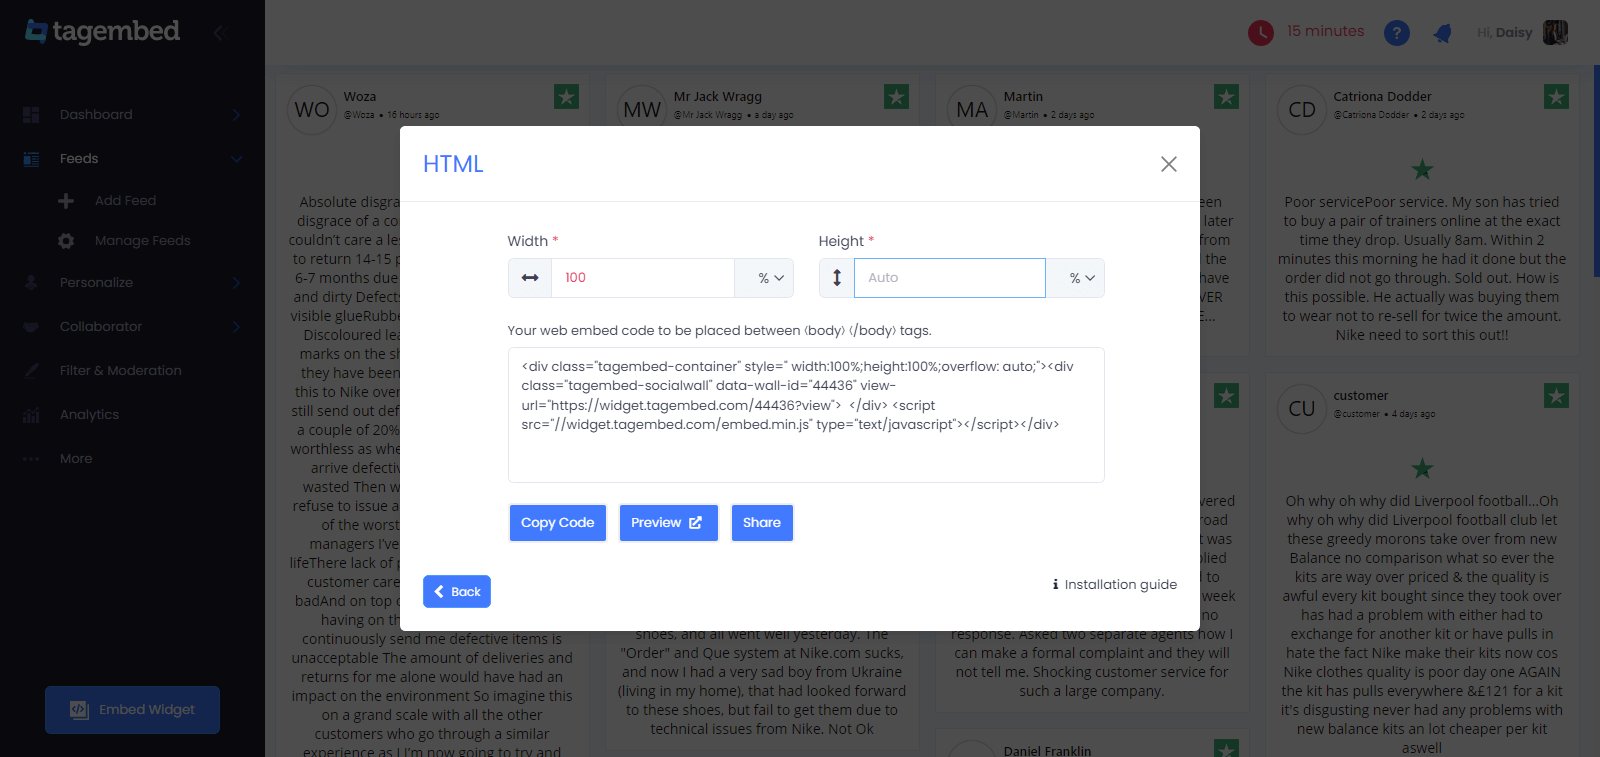
Task: Click the WO avatar circle
Action: (x=312, y=110)
